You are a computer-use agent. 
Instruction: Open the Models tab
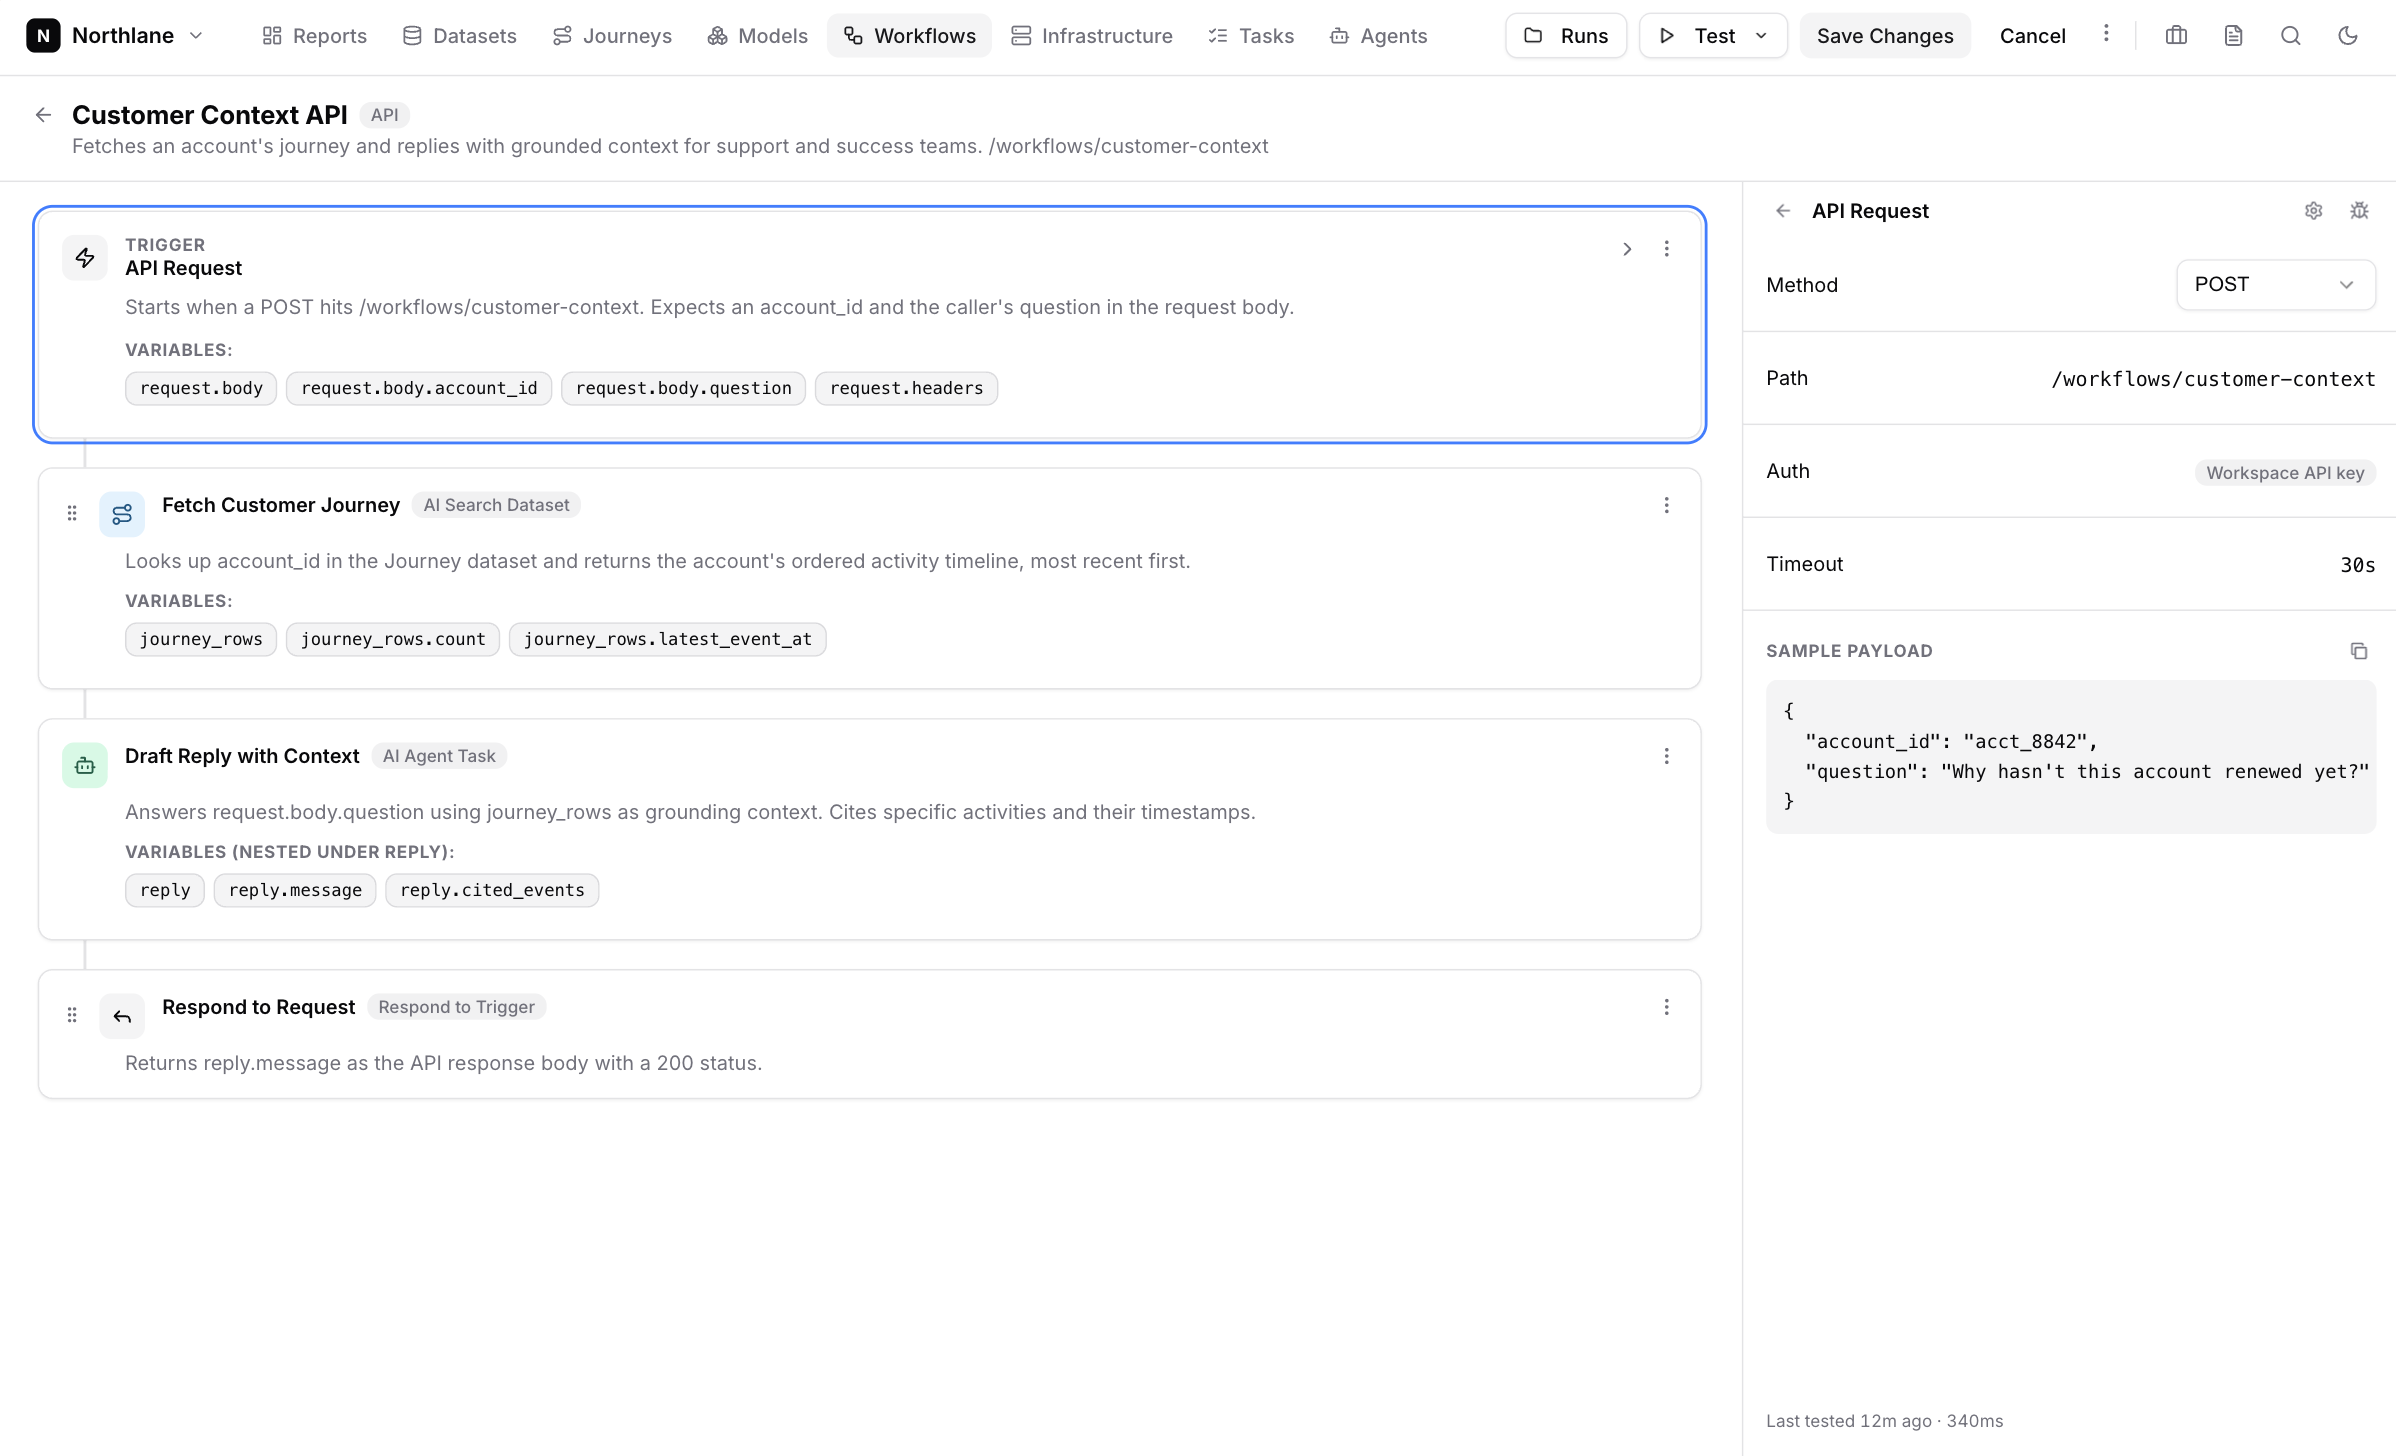[x=757, y=36]
